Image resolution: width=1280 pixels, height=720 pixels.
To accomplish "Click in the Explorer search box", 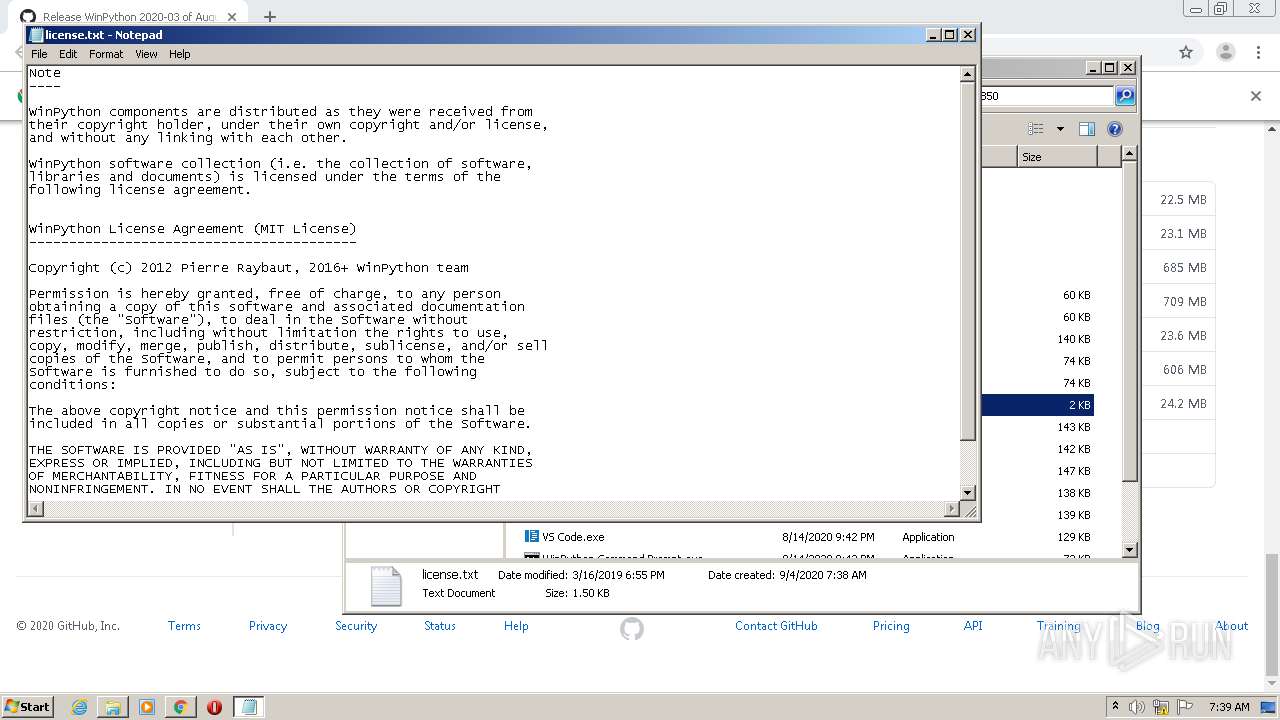I will tap(1046, 96).
